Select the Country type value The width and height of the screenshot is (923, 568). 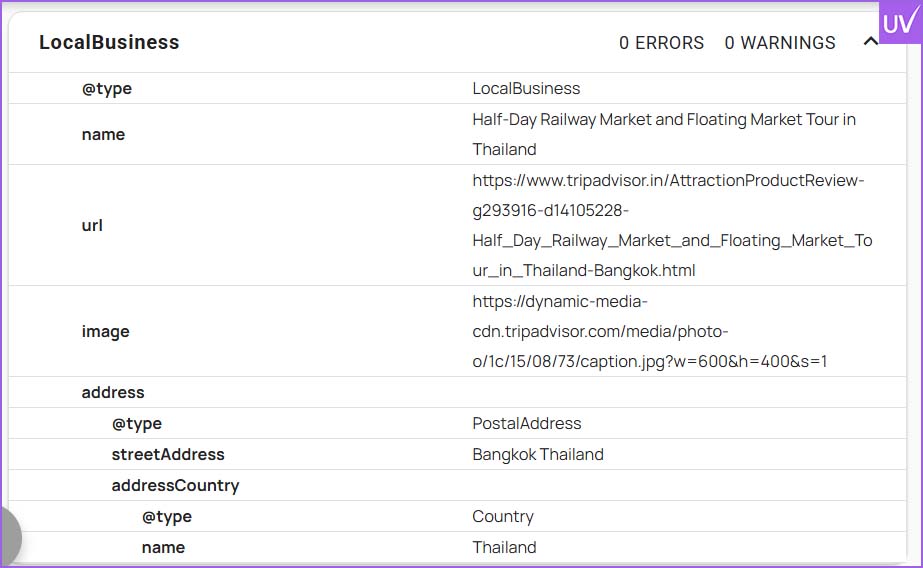pos(503,517)
